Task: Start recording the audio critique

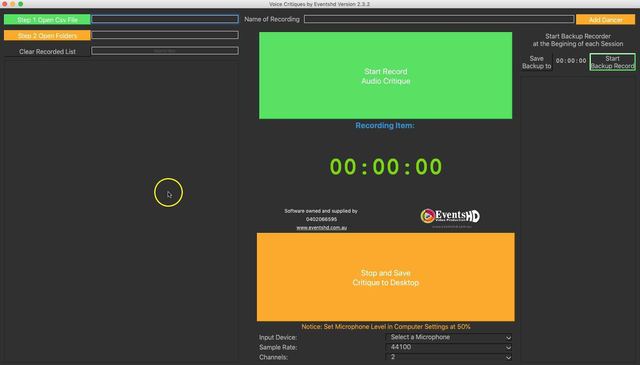Action: coord(385,76)
